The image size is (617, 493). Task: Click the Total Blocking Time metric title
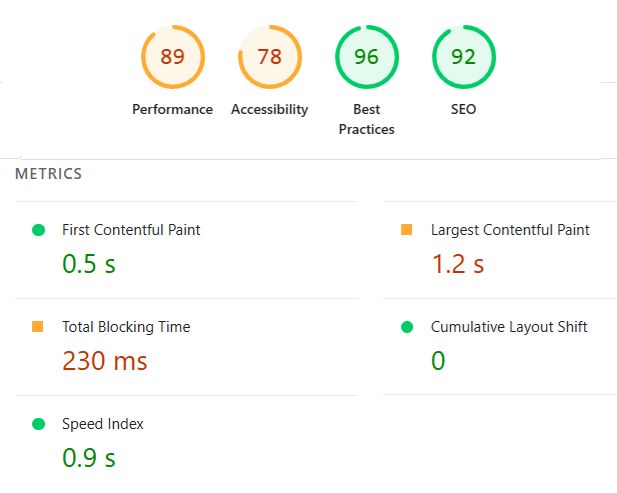coord(126,327)
